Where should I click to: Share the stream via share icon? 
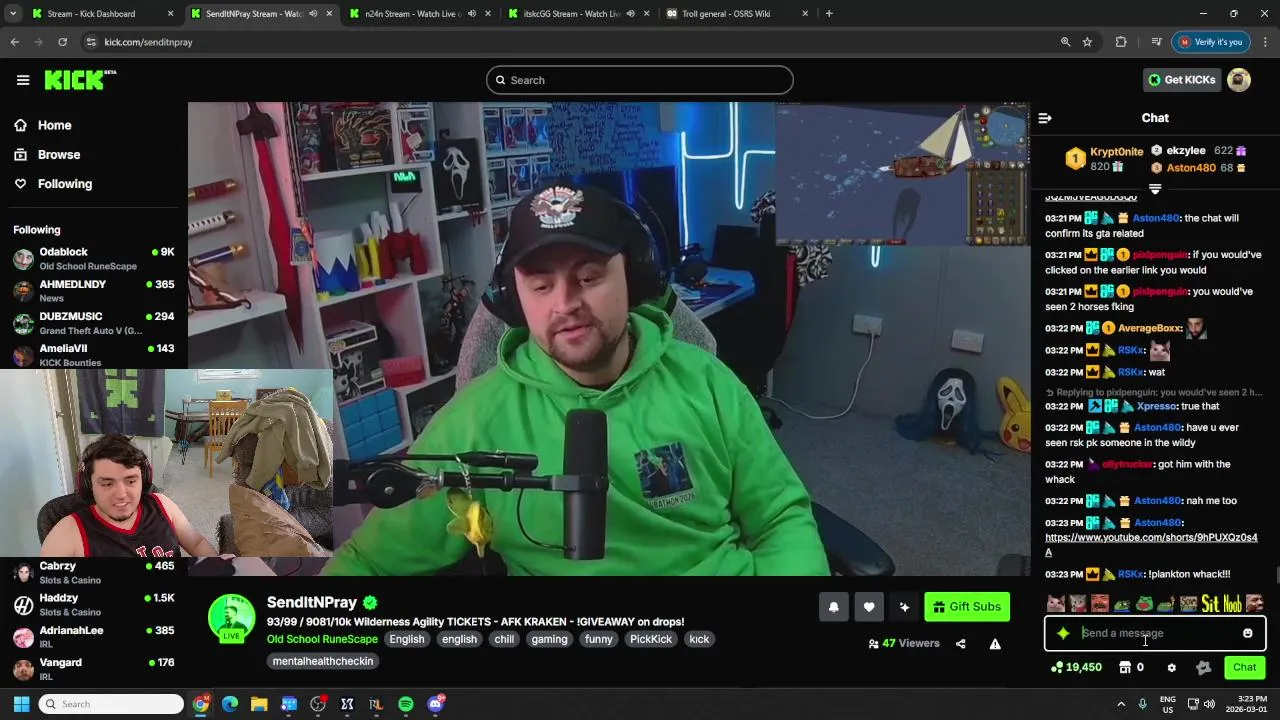961,644
